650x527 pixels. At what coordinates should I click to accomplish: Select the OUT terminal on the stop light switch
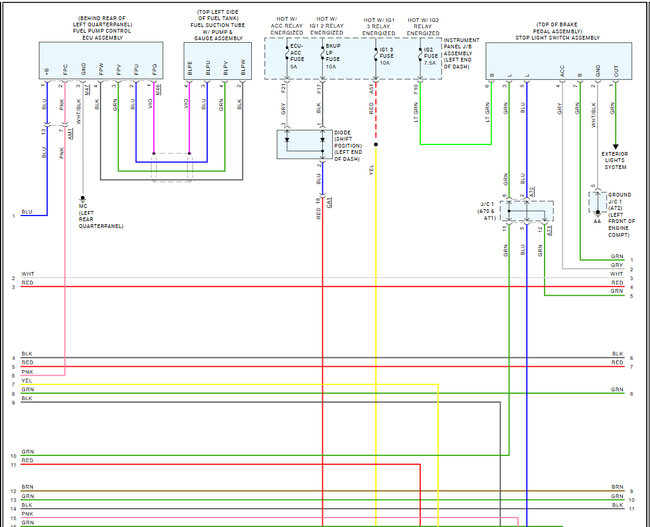coord(616,71)
